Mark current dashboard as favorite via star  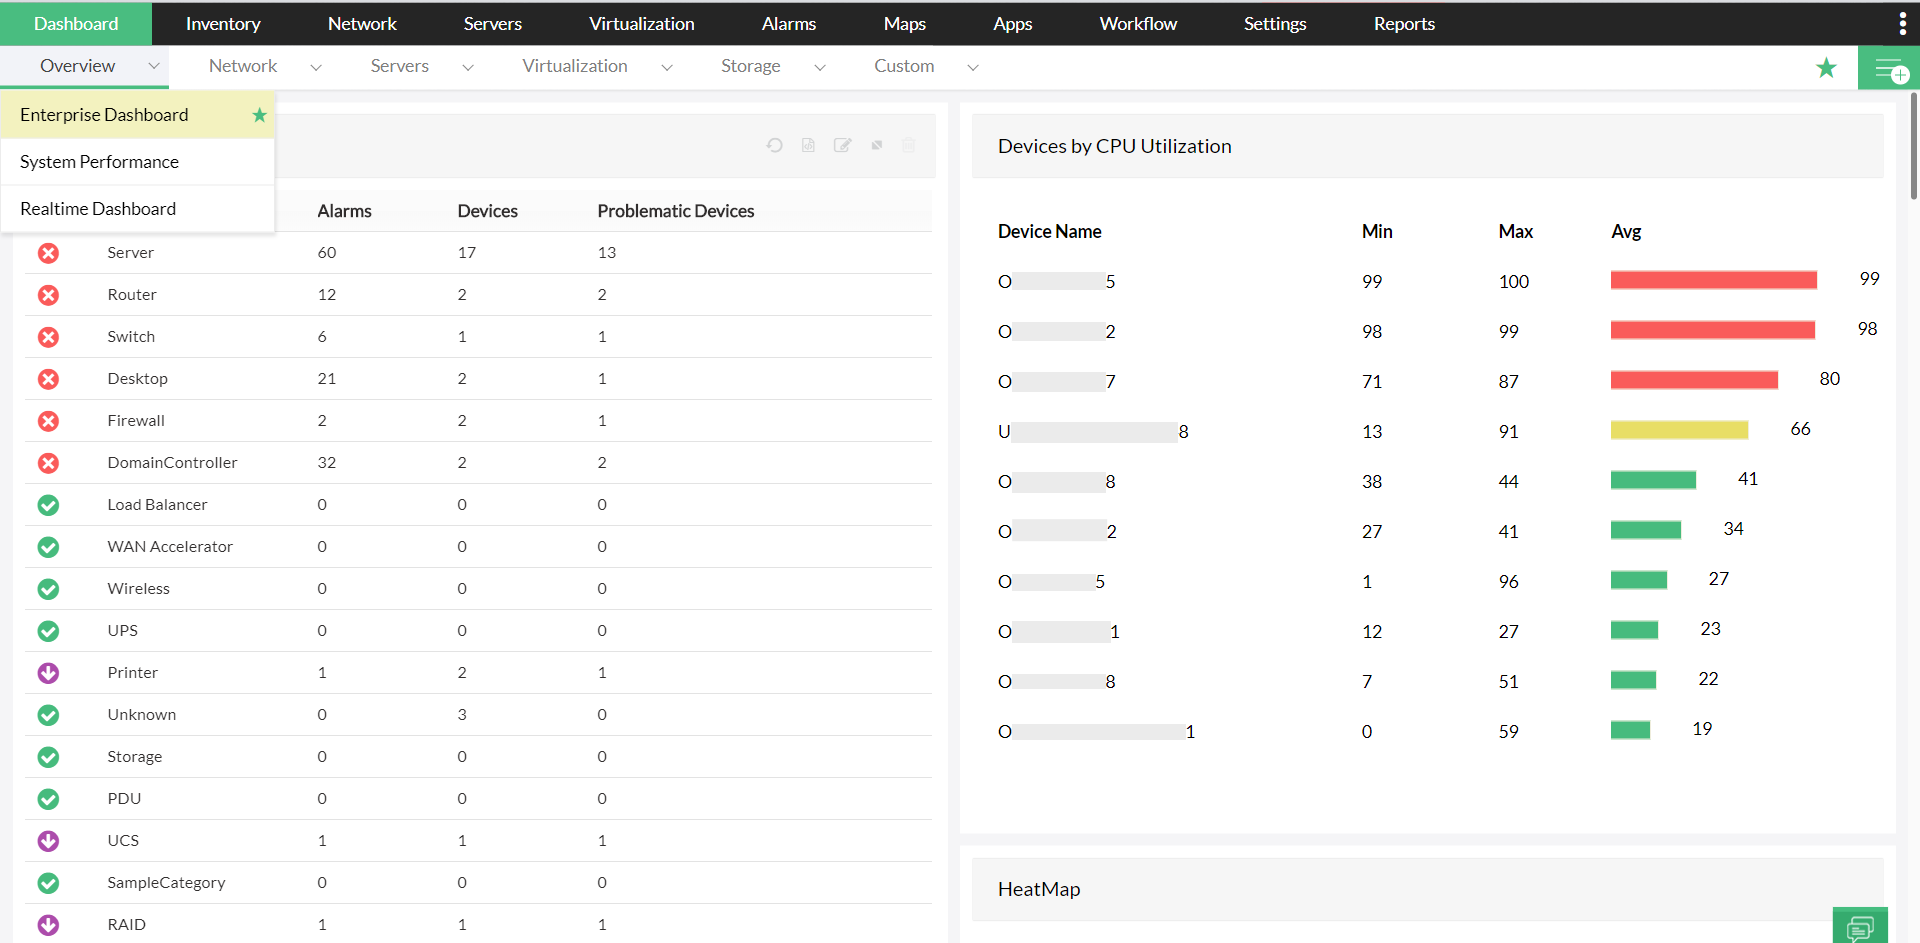(x=1827, y=67)
